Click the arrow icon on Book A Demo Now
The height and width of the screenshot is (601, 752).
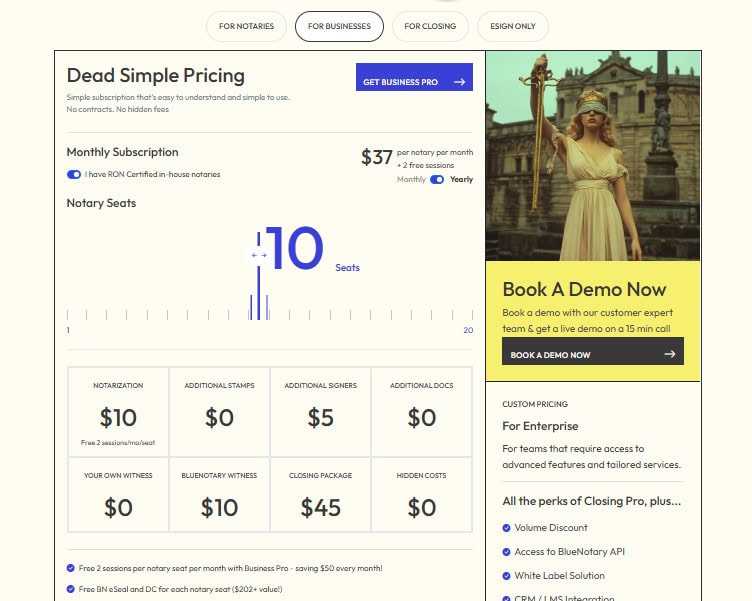click(x=670, y=354)
